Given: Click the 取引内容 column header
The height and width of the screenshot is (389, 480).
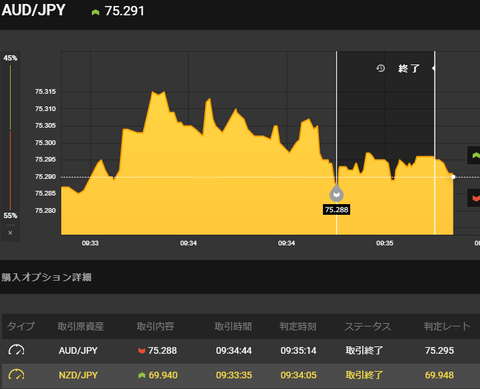Looking at the screenshot, I should click(155, 326).
